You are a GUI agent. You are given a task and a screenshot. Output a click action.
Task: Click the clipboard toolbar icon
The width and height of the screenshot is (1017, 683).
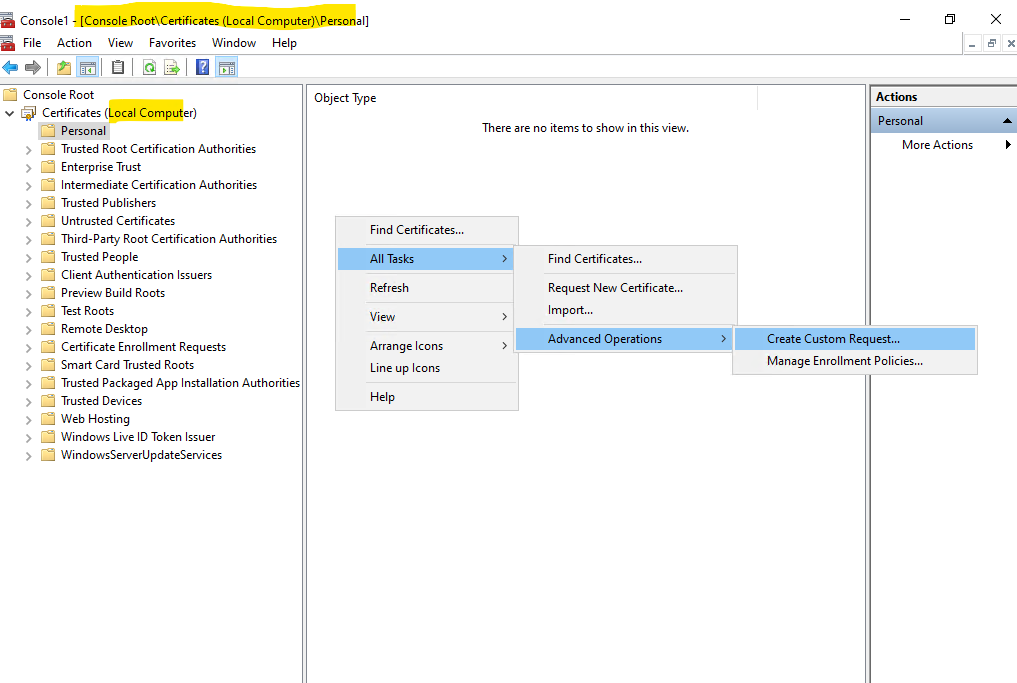click(x=118, y=67)
